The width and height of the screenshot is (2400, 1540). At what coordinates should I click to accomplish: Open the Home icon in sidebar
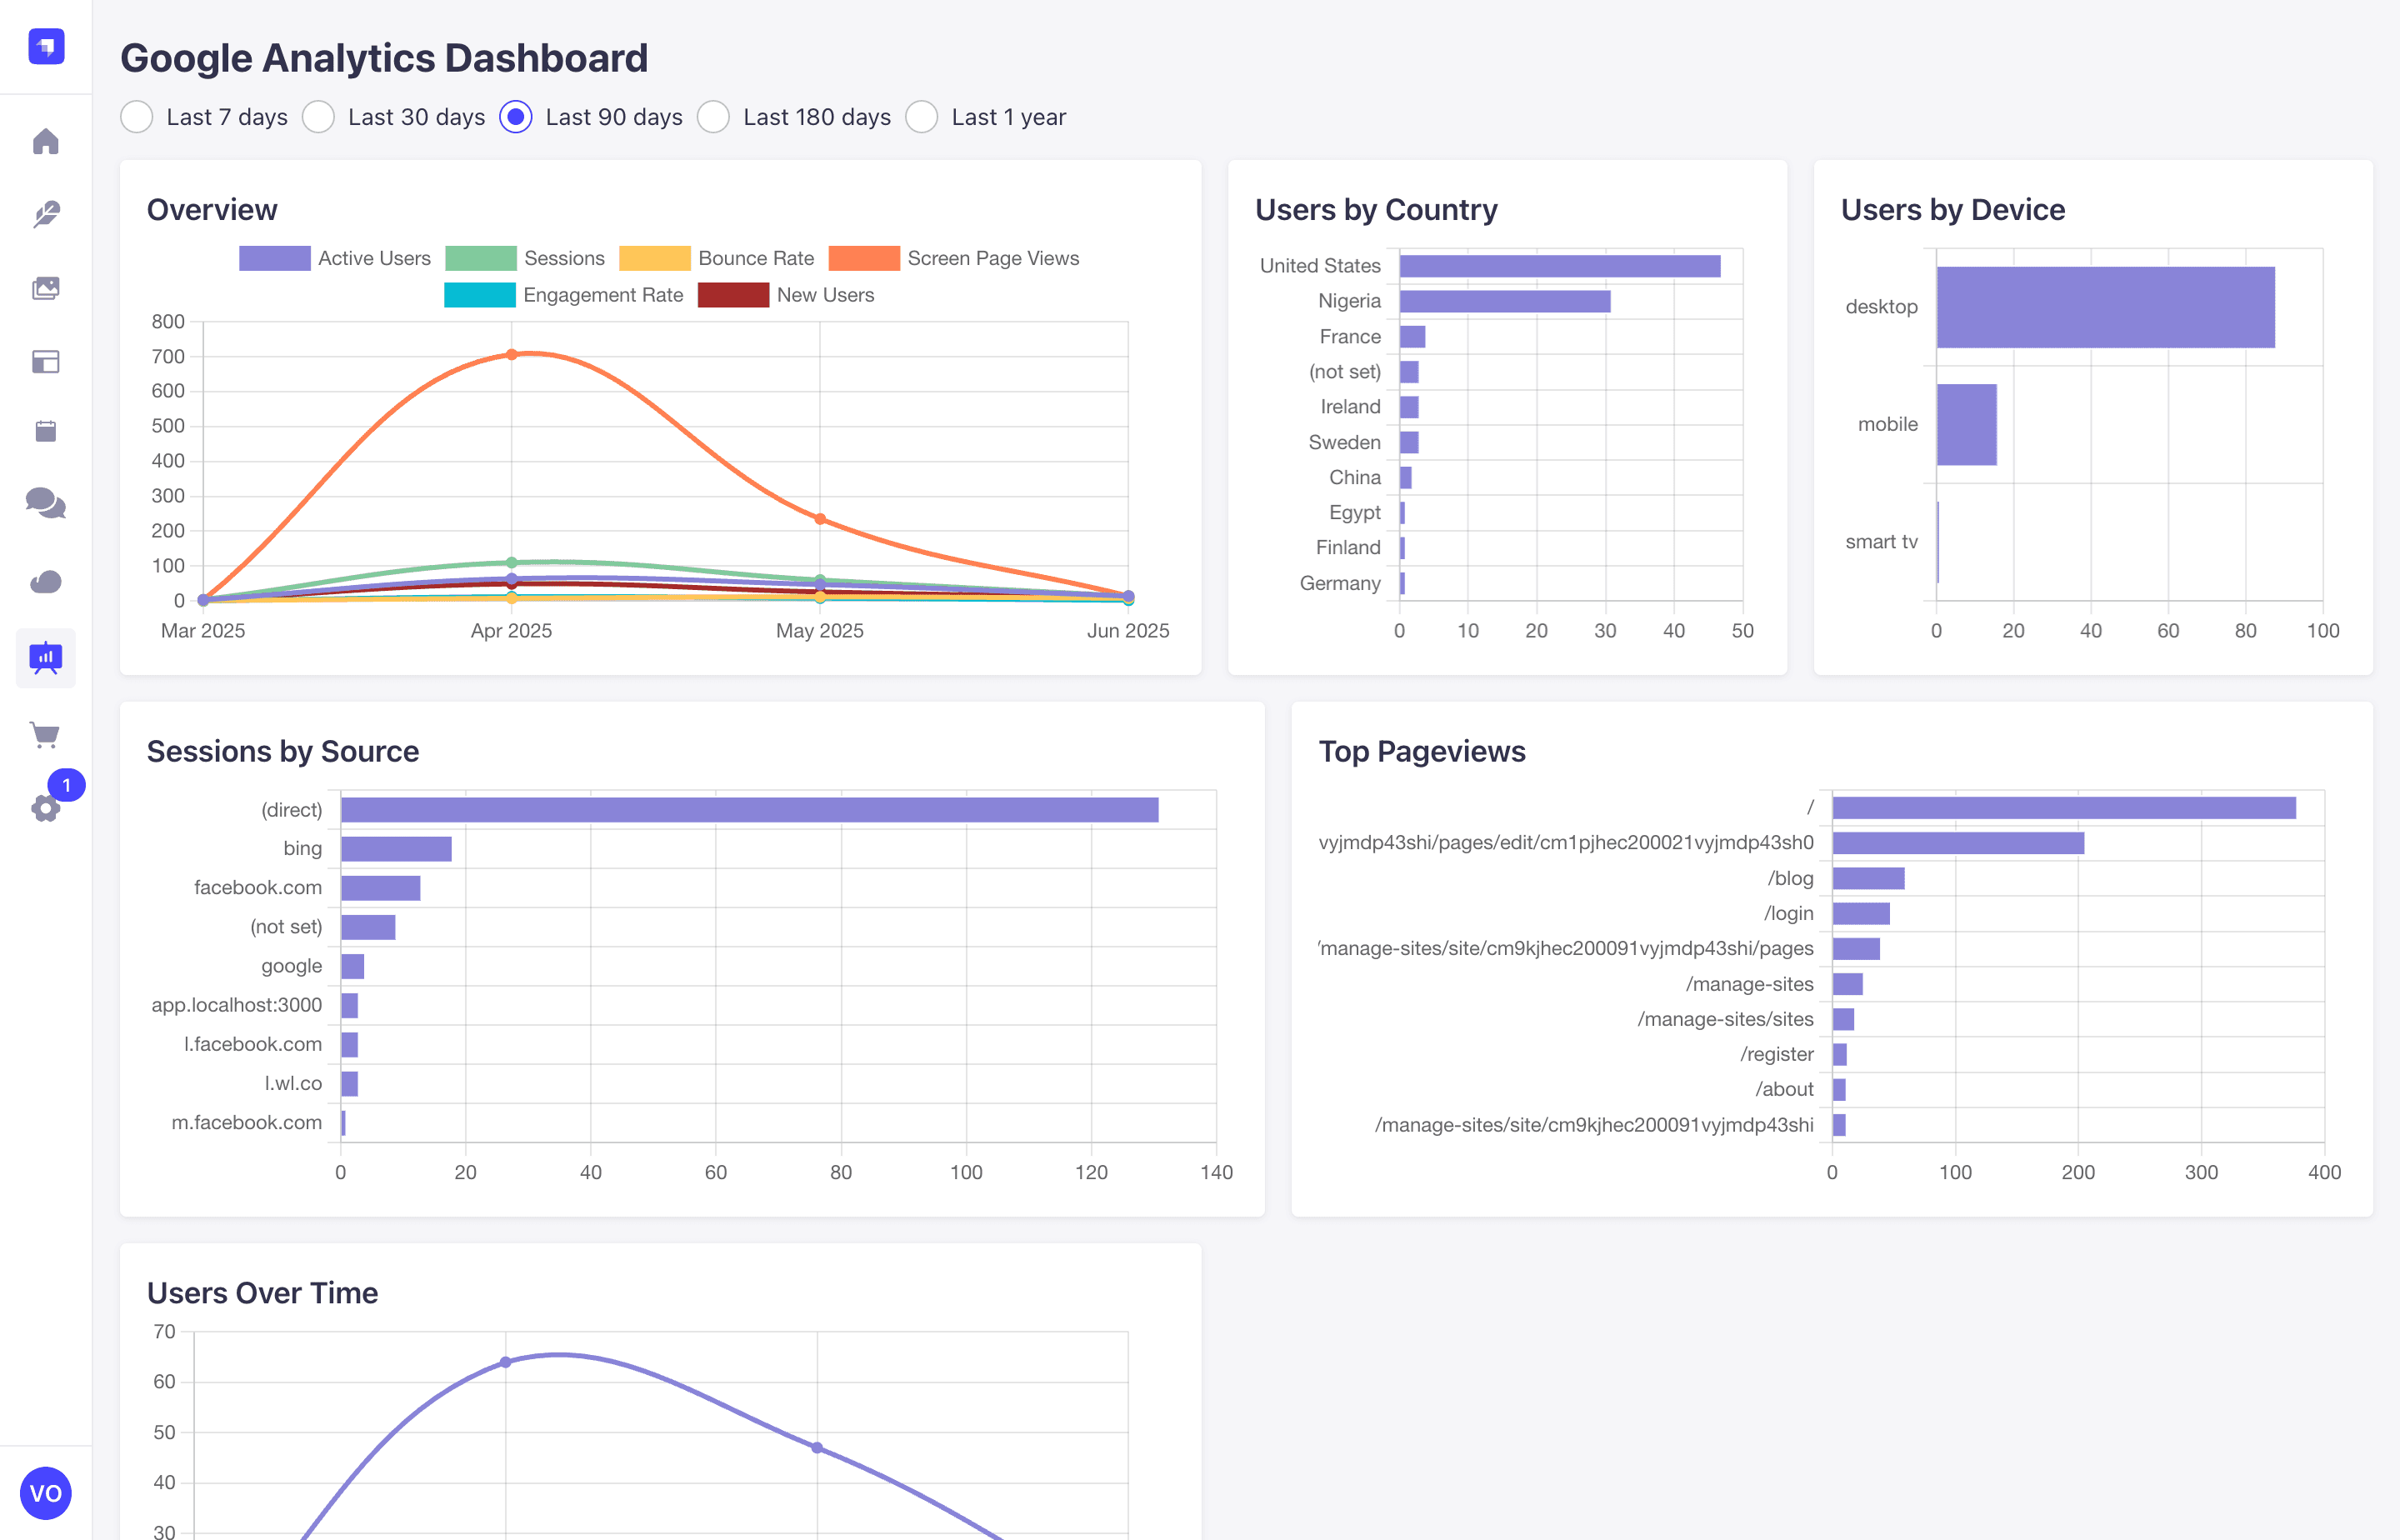(46, 141)
